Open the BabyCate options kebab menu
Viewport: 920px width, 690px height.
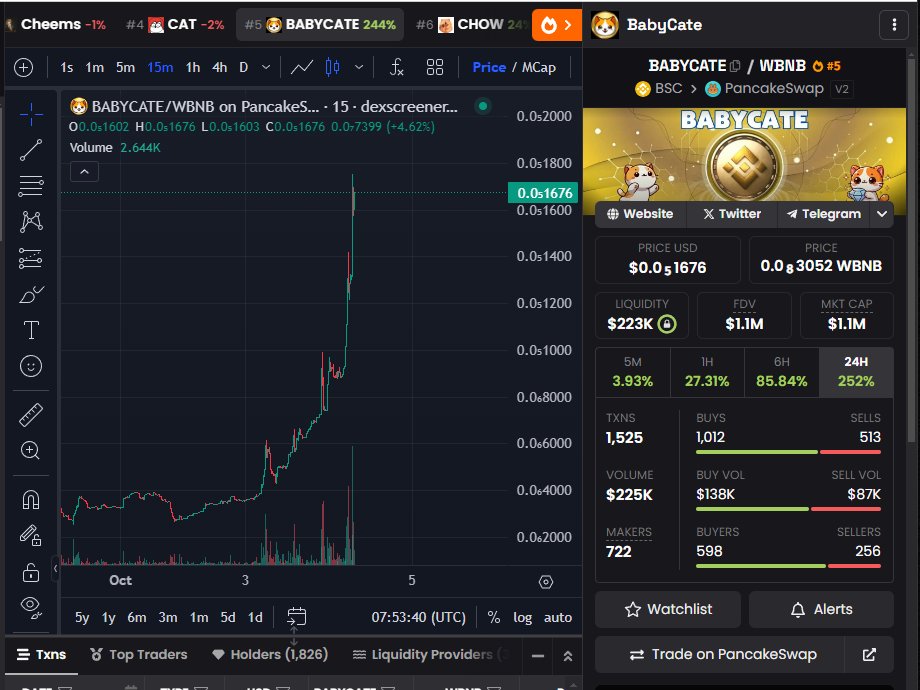click(x=894, y=25)
